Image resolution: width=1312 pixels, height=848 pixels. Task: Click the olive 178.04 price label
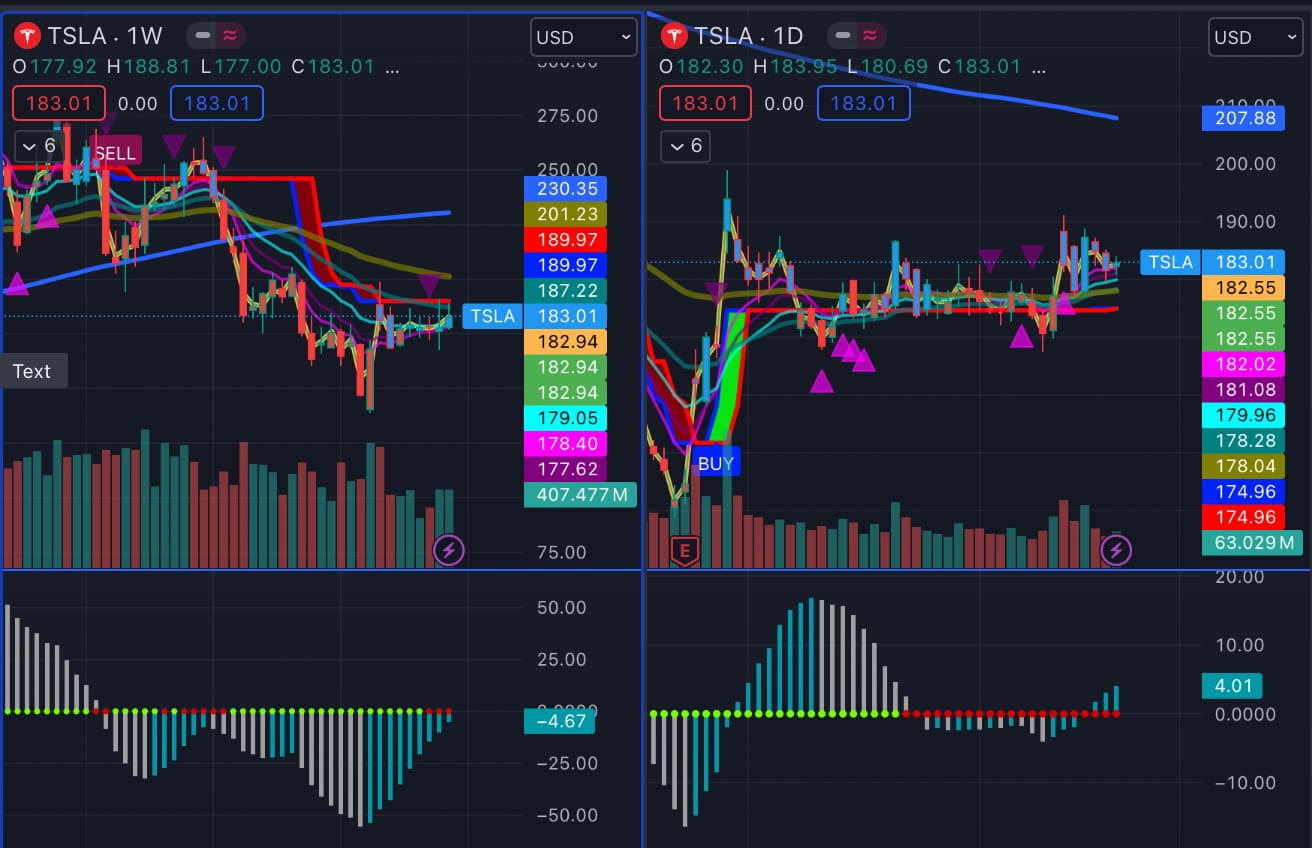(x=1244, y=465)
